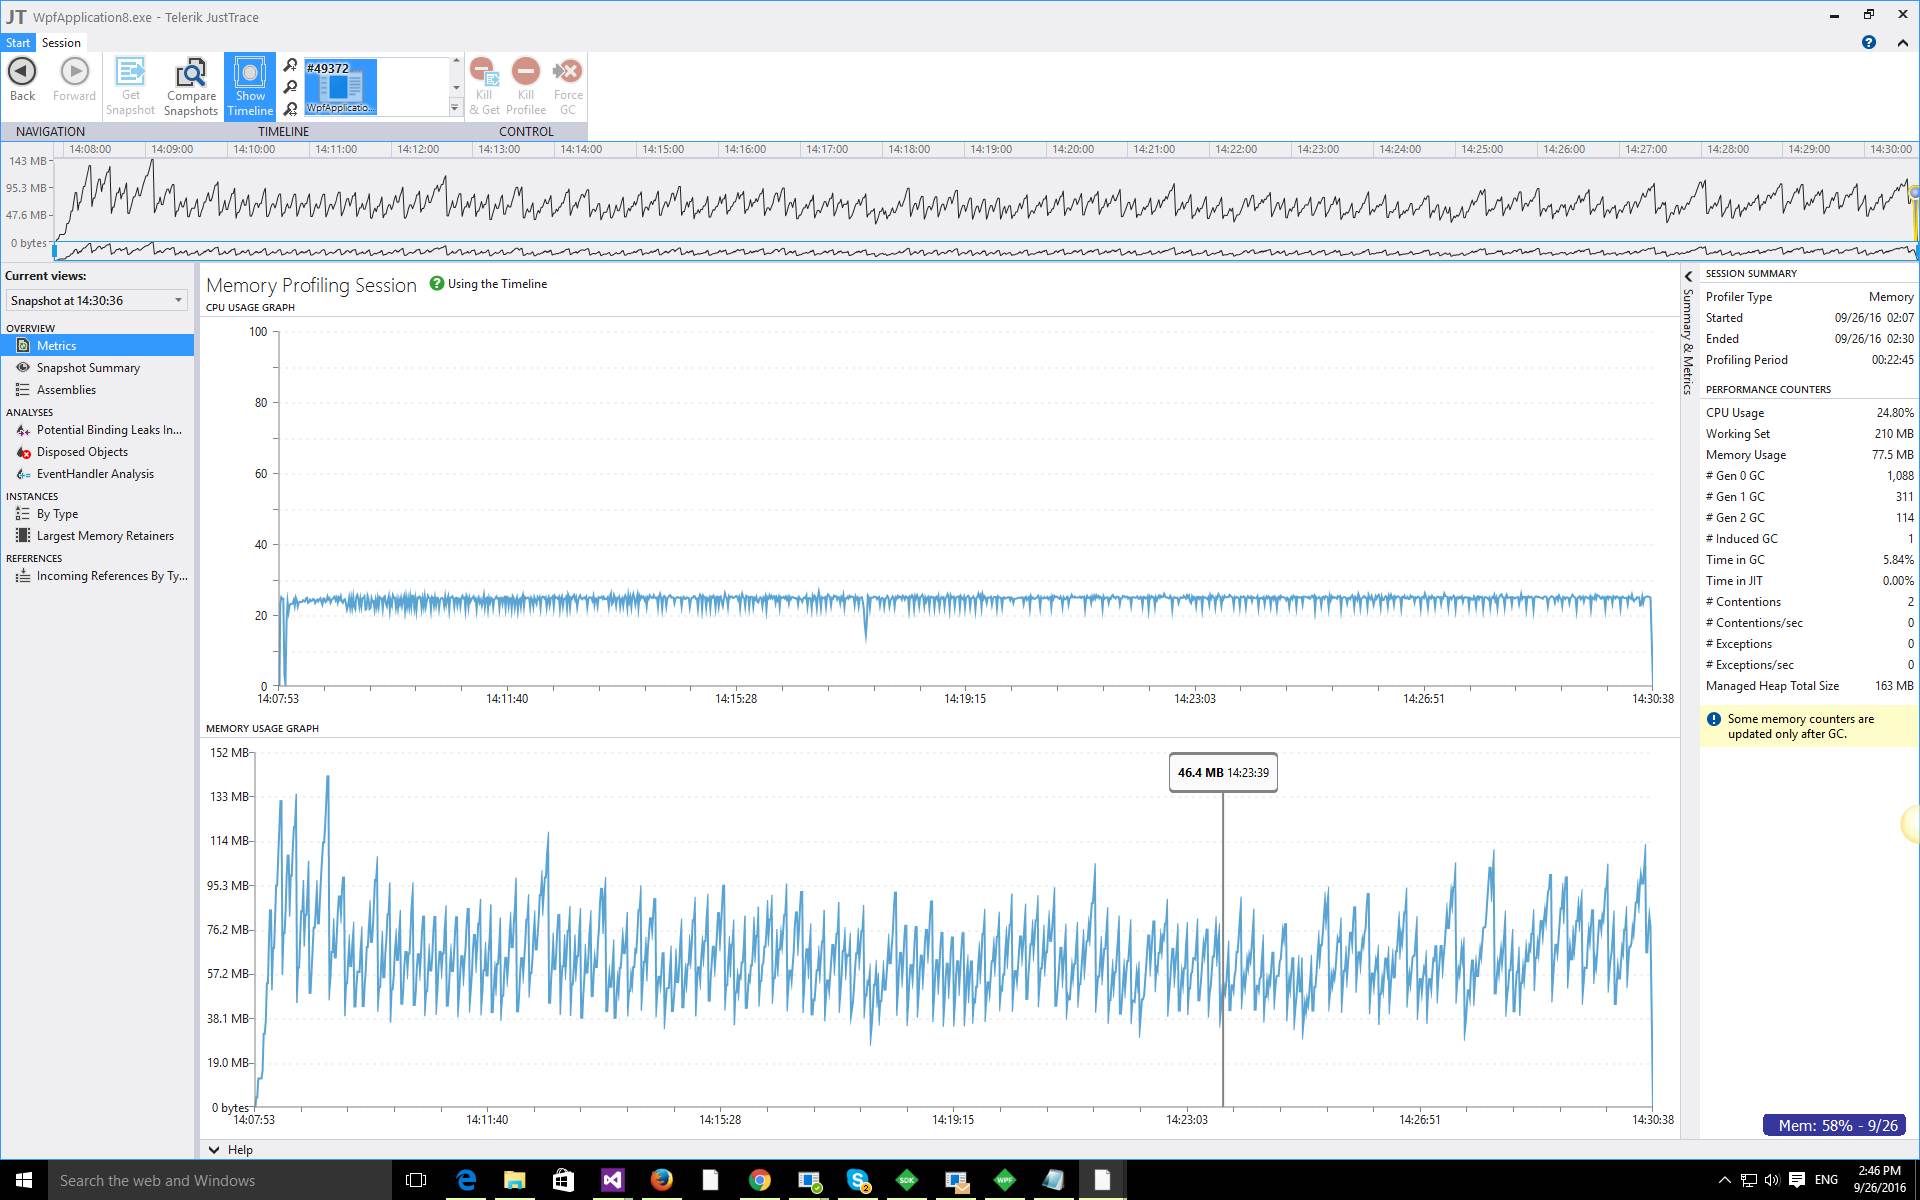Open EventHandler Analysis view
This screenshot has height=1200, width=1920.
tap(95, 474)
